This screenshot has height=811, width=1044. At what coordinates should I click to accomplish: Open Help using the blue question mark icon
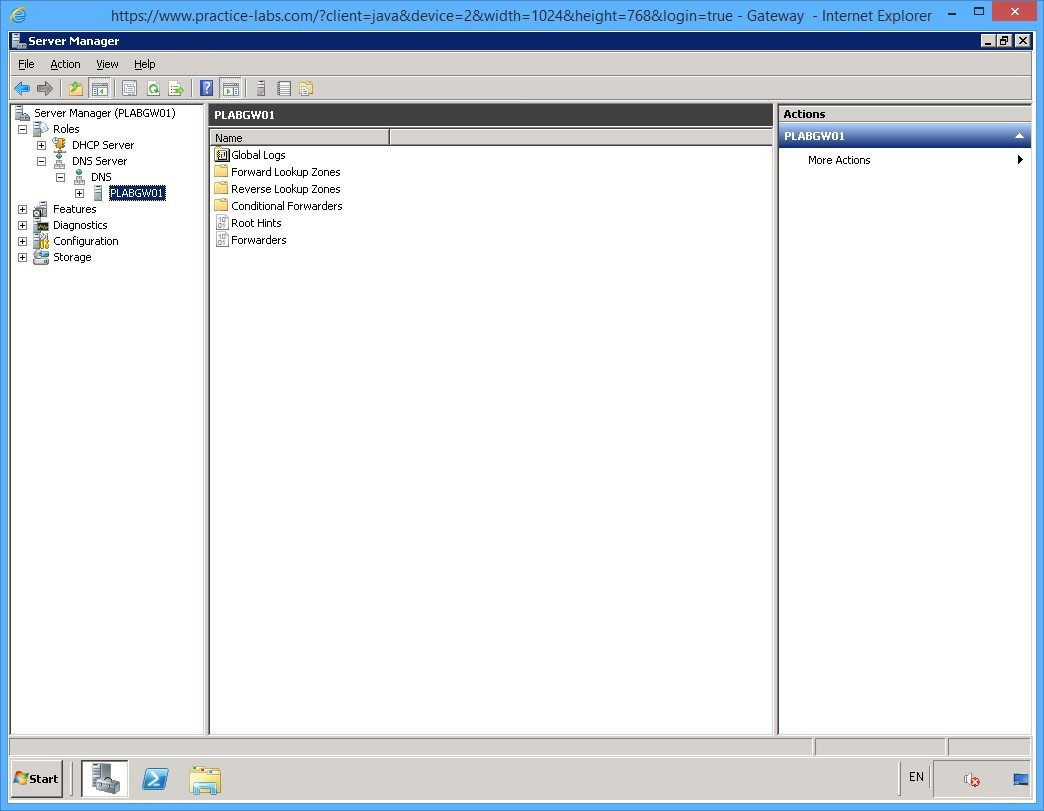coord(206,88)
